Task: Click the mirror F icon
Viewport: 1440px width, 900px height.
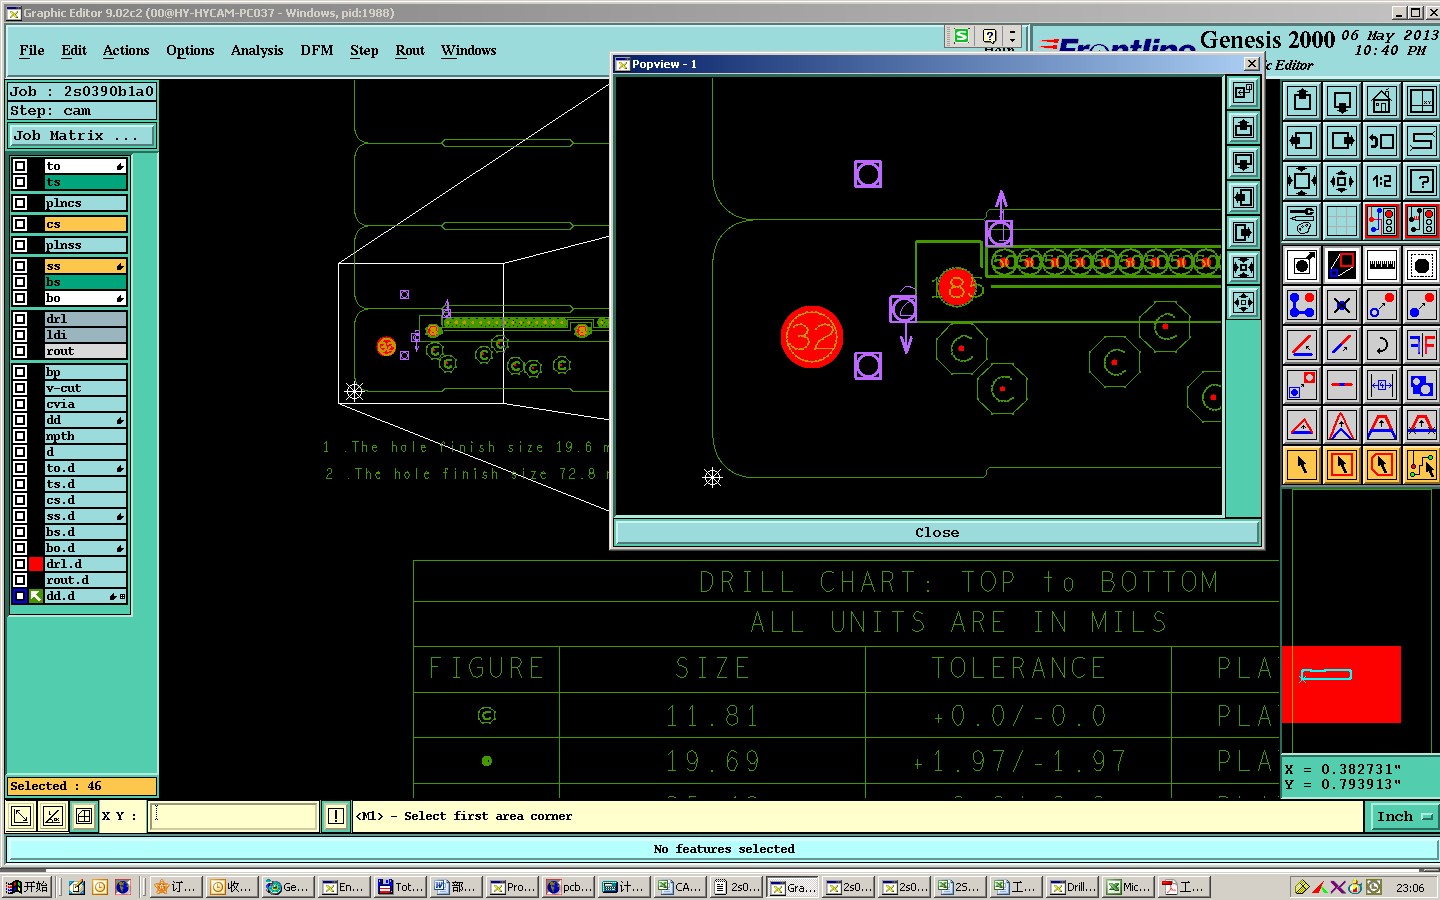Action: tap(1421, 345)
